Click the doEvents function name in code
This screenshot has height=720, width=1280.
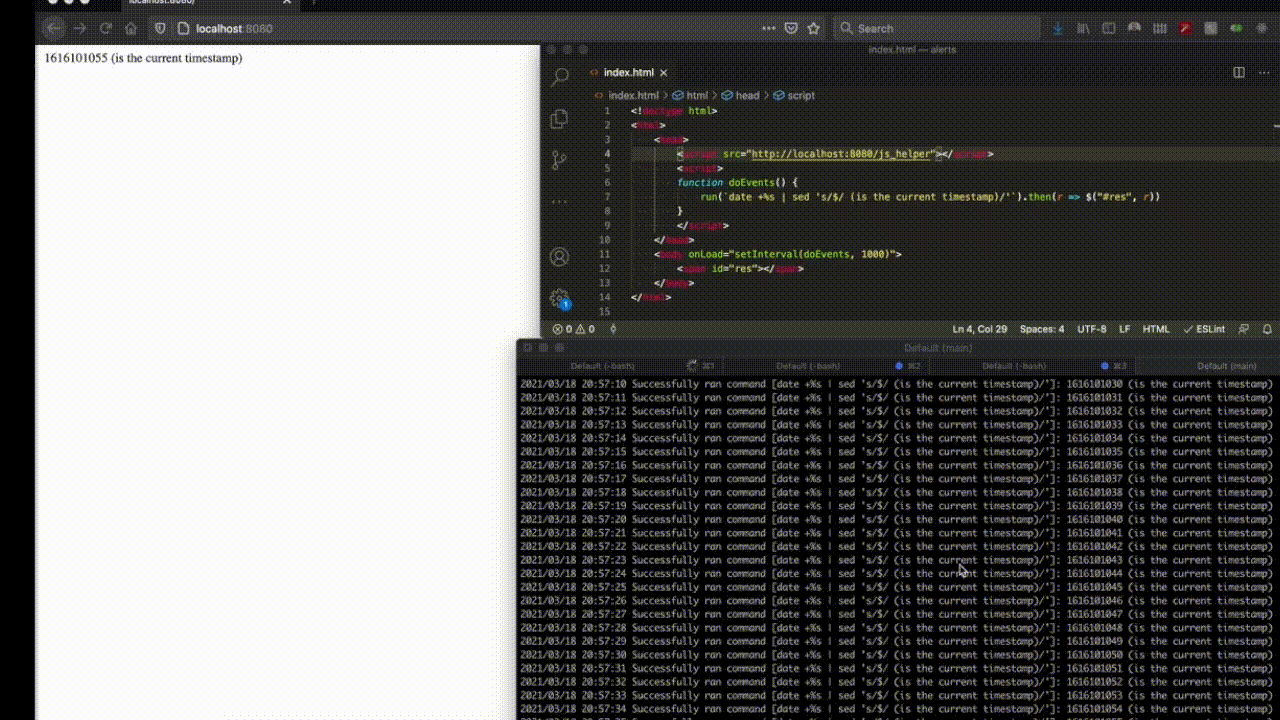pos(750,183)
